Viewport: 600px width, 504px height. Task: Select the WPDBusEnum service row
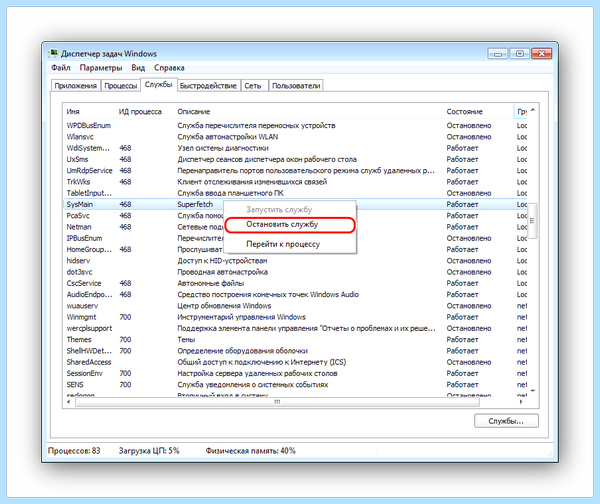(295, 126)
